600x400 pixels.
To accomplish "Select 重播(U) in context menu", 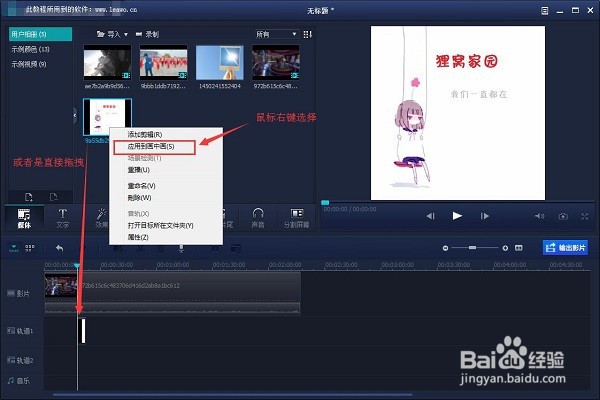I will 139,170.
